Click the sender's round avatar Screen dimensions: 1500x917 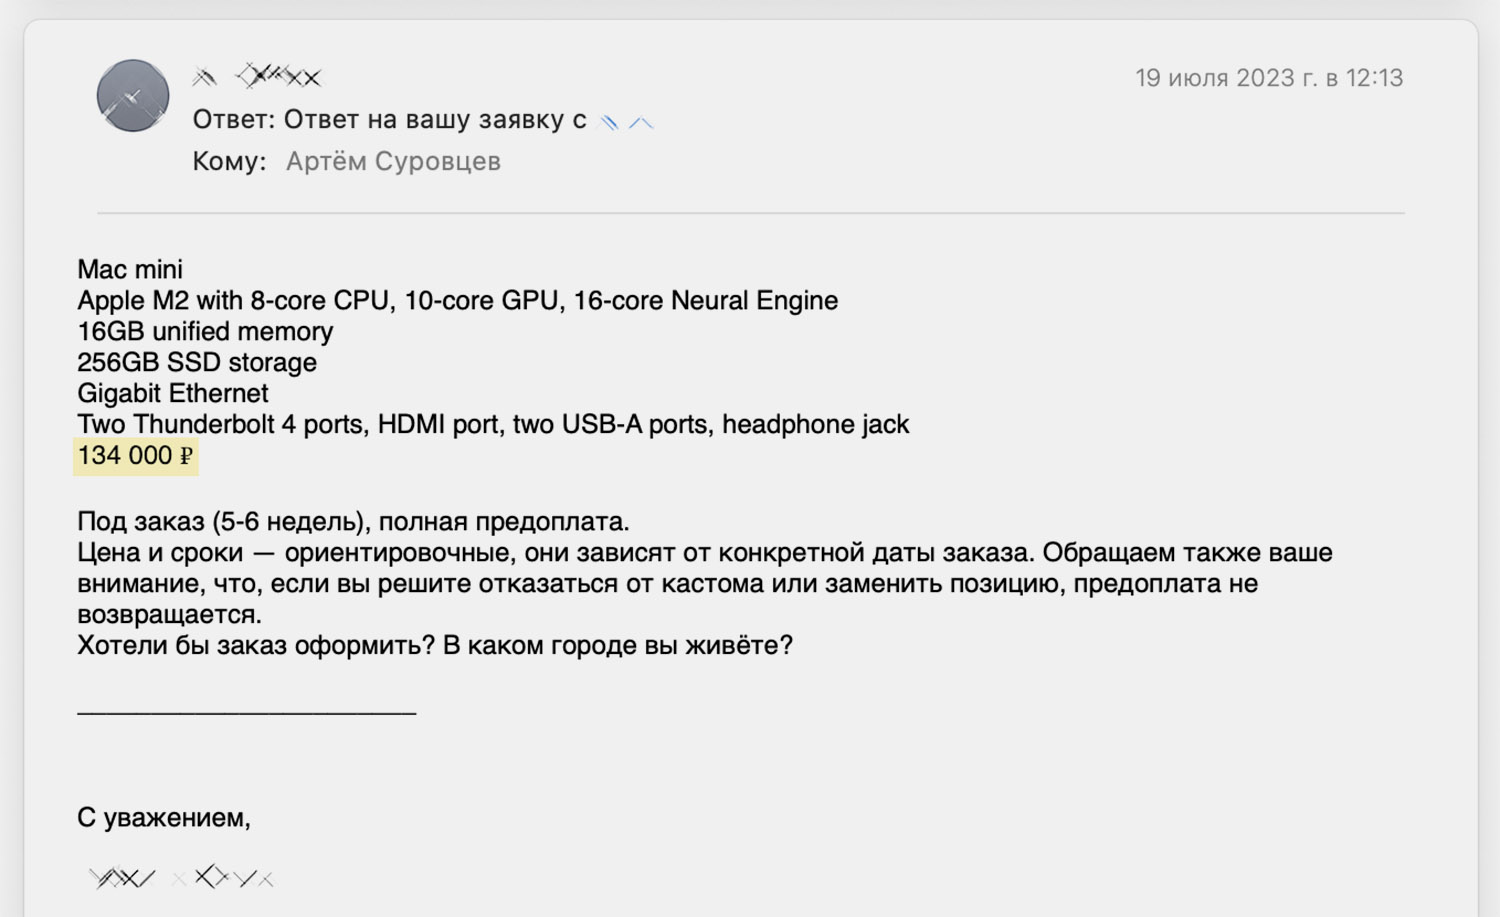click(x=133, y=96)
